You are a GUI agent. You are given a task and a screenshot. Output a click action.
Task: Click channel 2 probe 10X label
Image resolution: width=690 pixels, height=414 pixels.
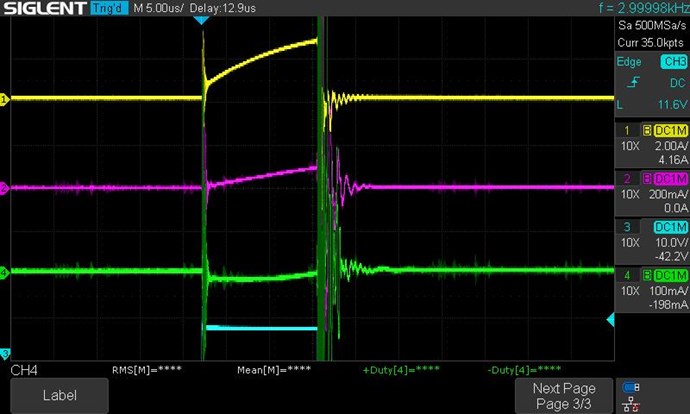[x=629, y=194]
